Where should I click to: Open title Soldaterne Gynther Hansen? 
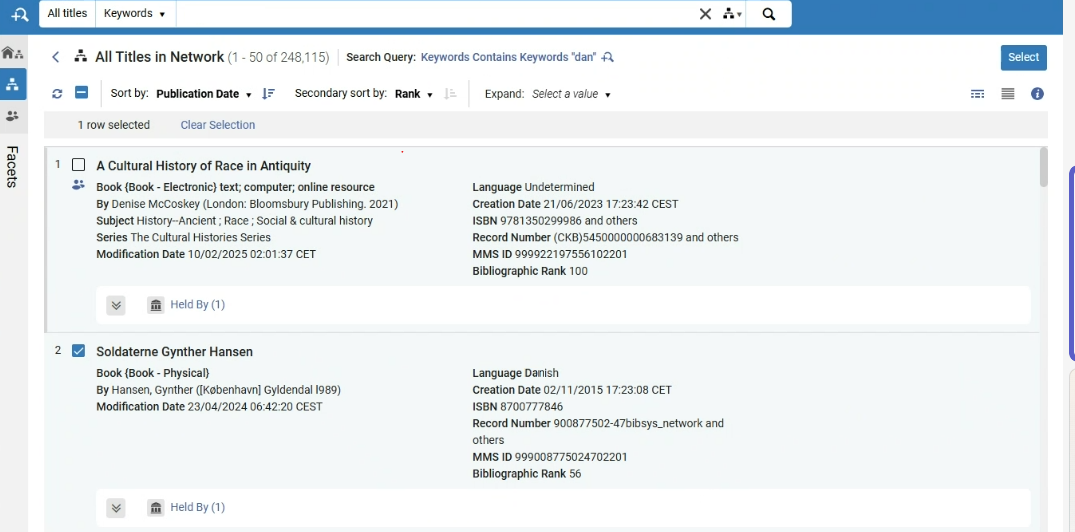click(x=174, y=352)
